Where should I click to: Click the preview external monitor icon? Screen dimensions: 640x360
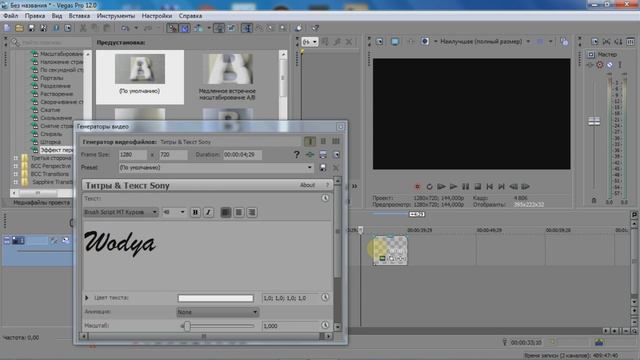point(395,42)
